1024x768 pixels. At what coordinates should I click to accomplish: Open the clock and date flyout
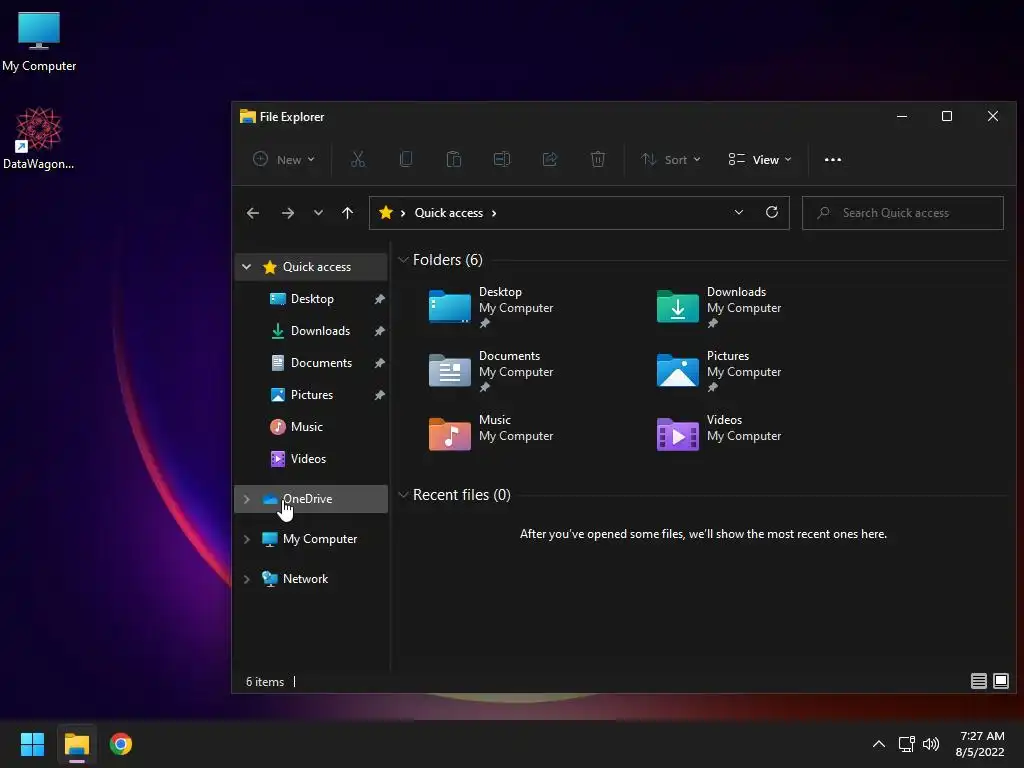[x=980, y=744]
